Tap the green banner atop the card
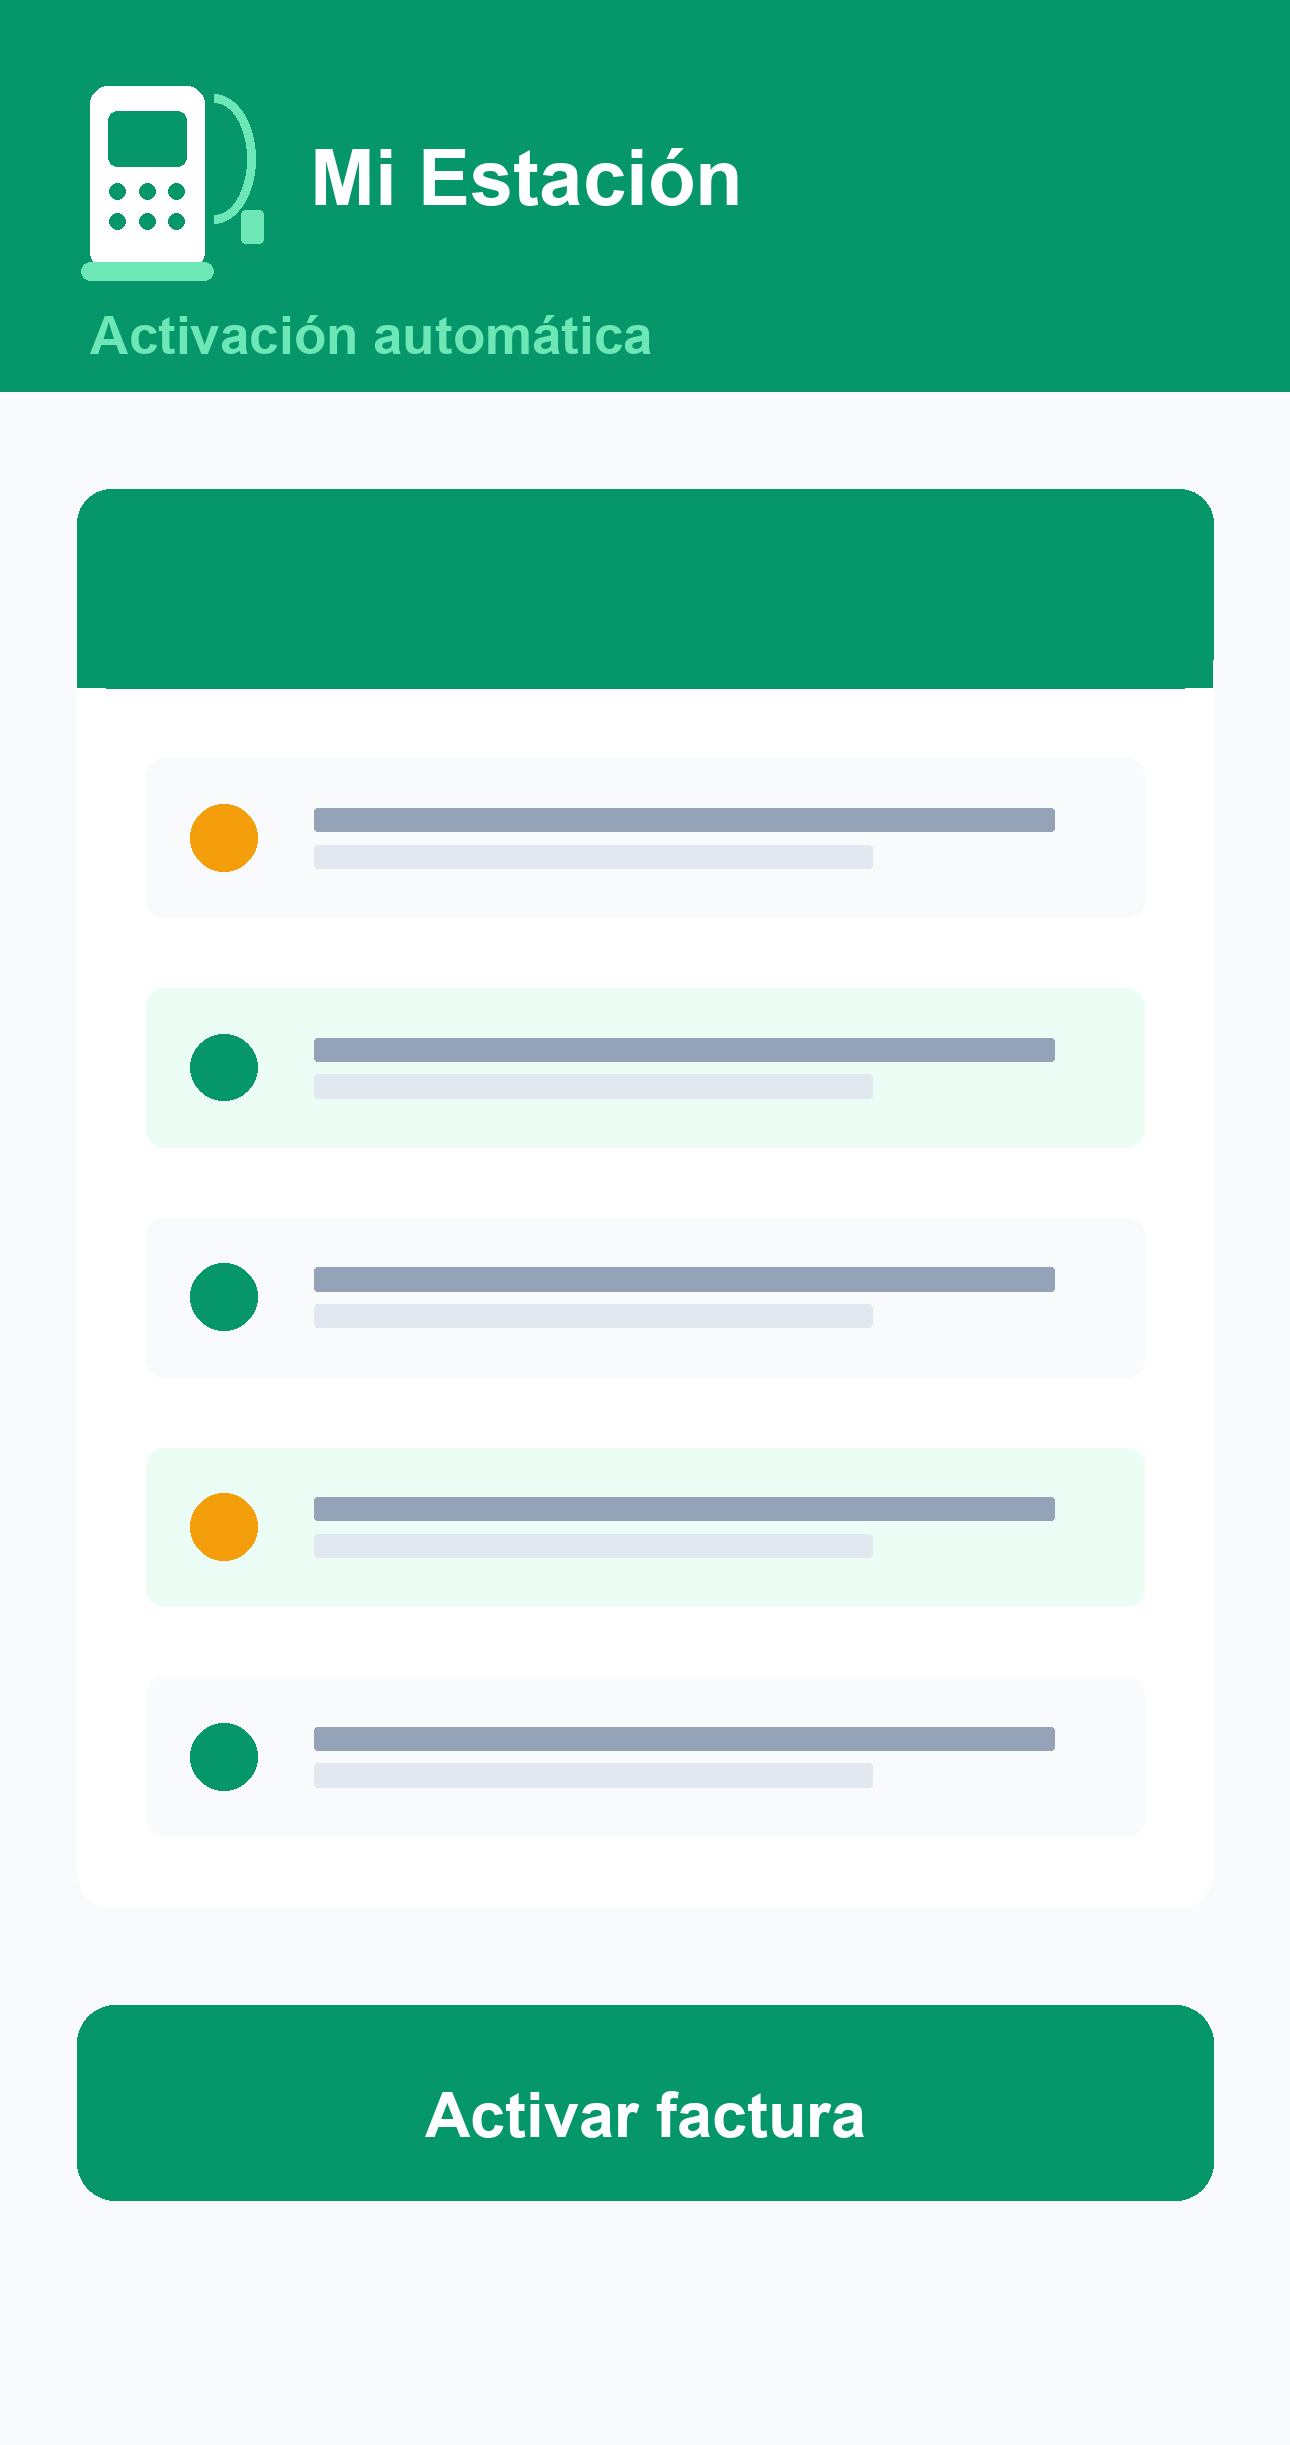This screenshot has width=1290, height=2445. 645,588
